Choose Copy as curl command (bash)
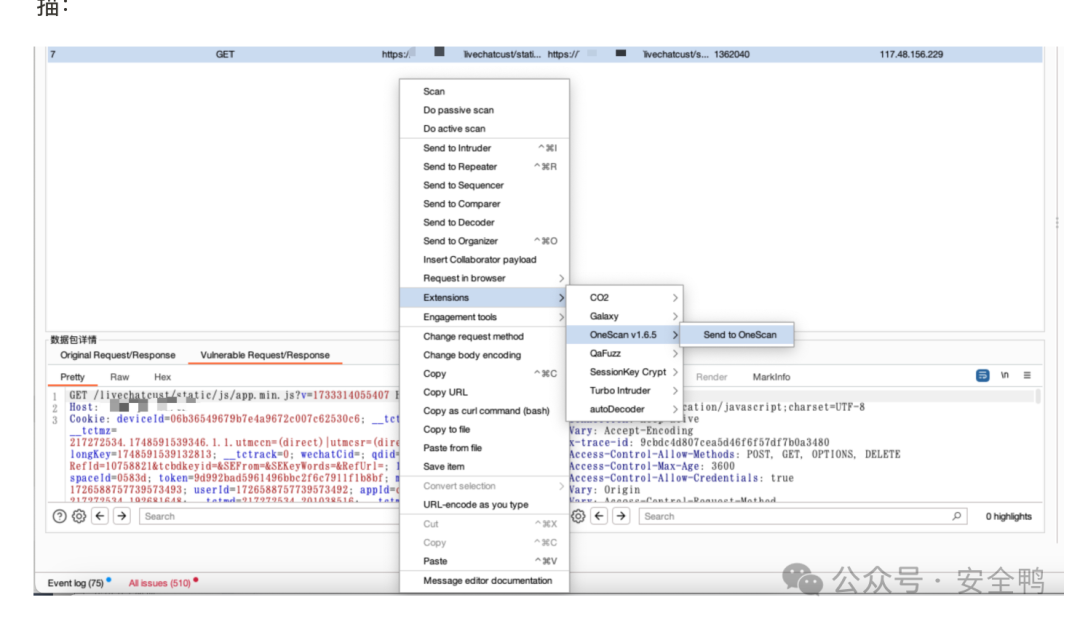The height and width of the screenshot is (624, 1080). [484, 410]
